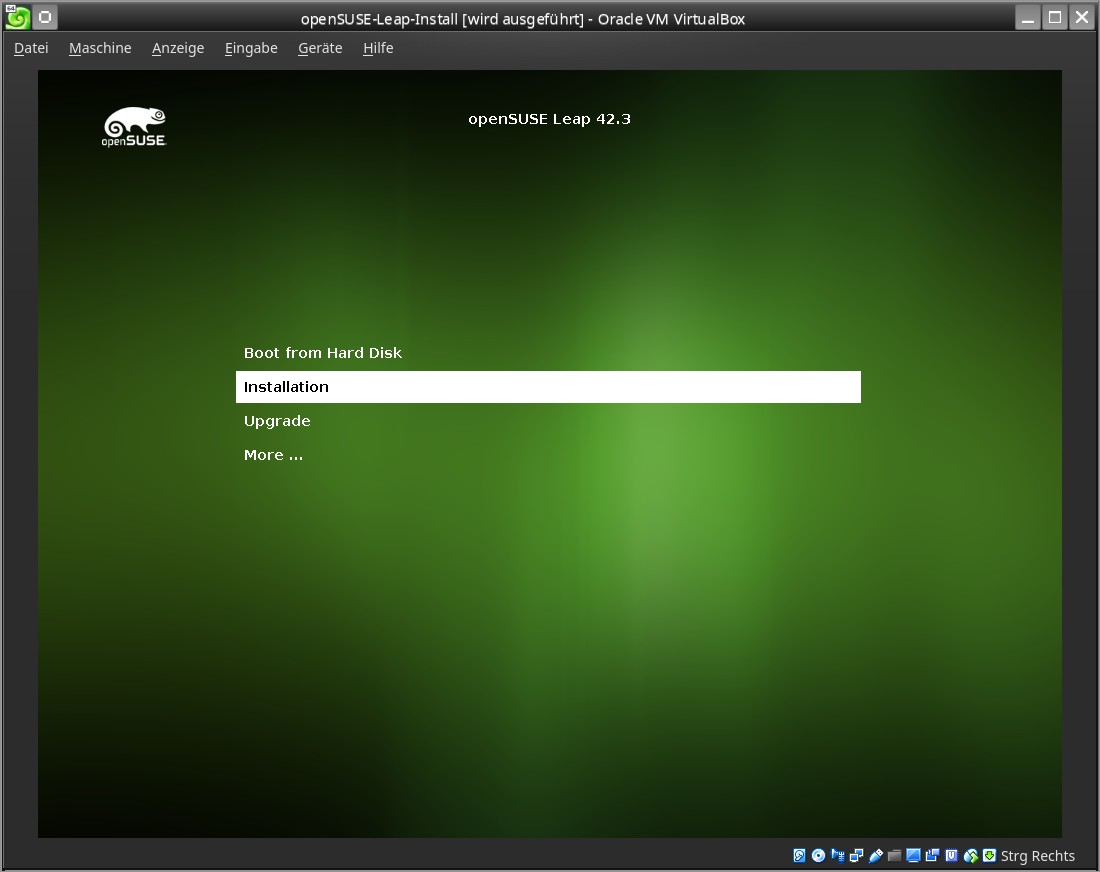The height and width of the screenshot is (872, 1100).
Task: Click the CPU virtualization status icon
Action: (x=951, y=855)
